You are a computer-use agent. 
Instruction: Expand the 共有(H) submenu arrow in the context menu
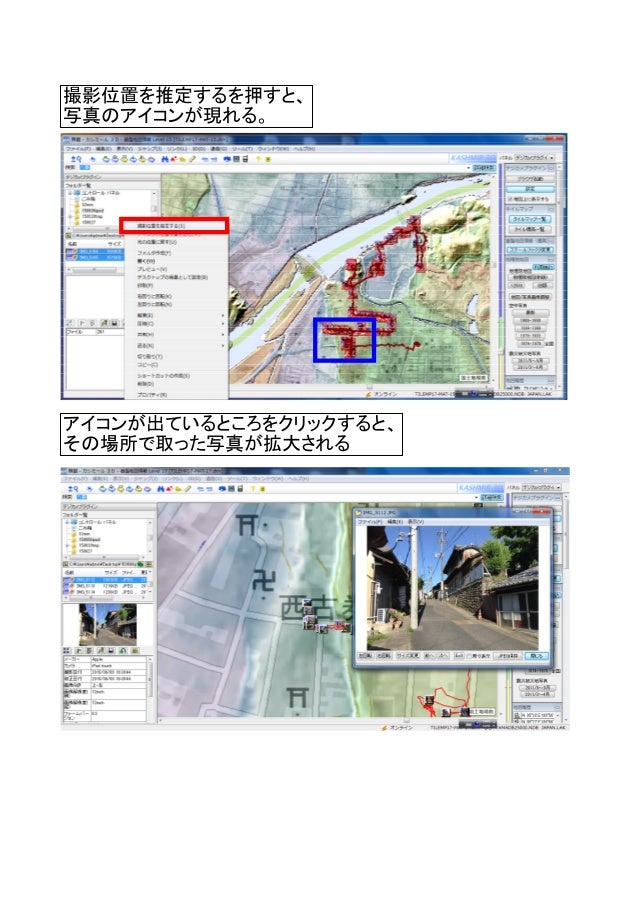223,335
